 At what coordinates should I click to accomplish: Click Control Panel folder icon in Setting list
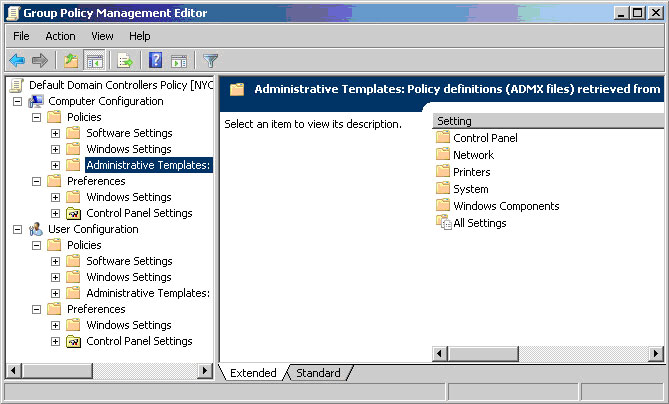click(x=443, y=137)
